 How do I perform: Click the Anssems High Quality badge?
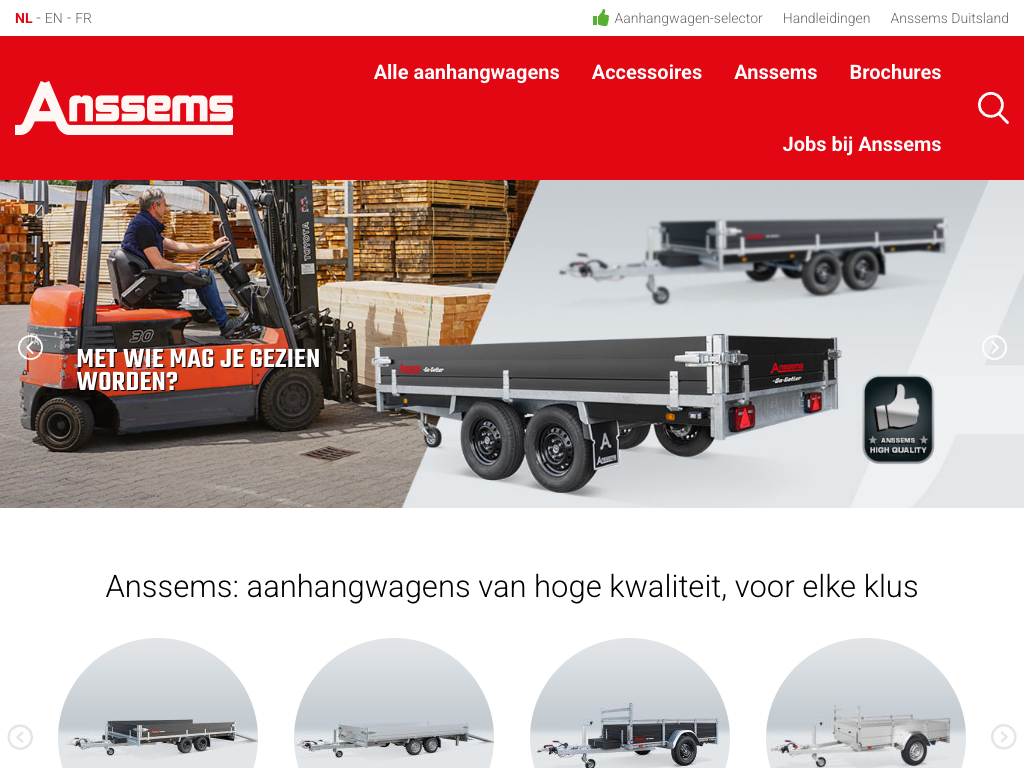pyautogui.click(x=898, y=419)
